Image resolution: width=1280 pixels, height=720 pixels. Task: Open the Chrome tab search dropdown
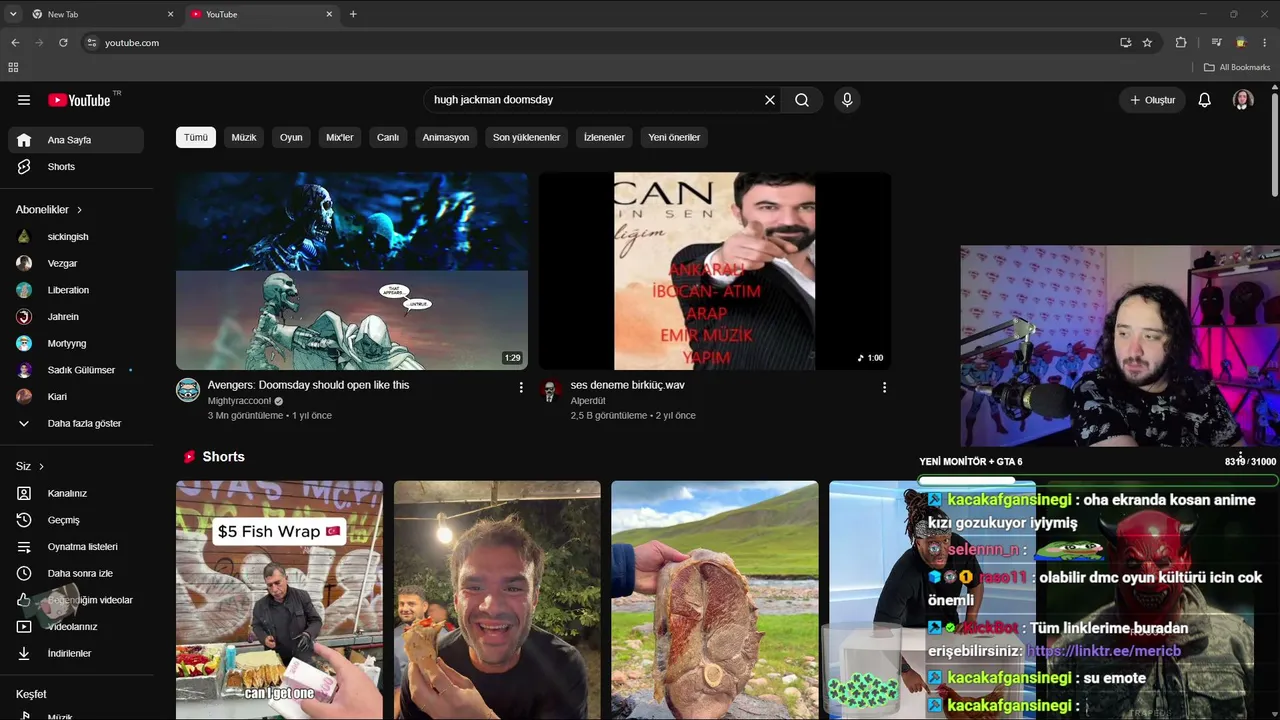pyautogui.click(x=13, y=14)
